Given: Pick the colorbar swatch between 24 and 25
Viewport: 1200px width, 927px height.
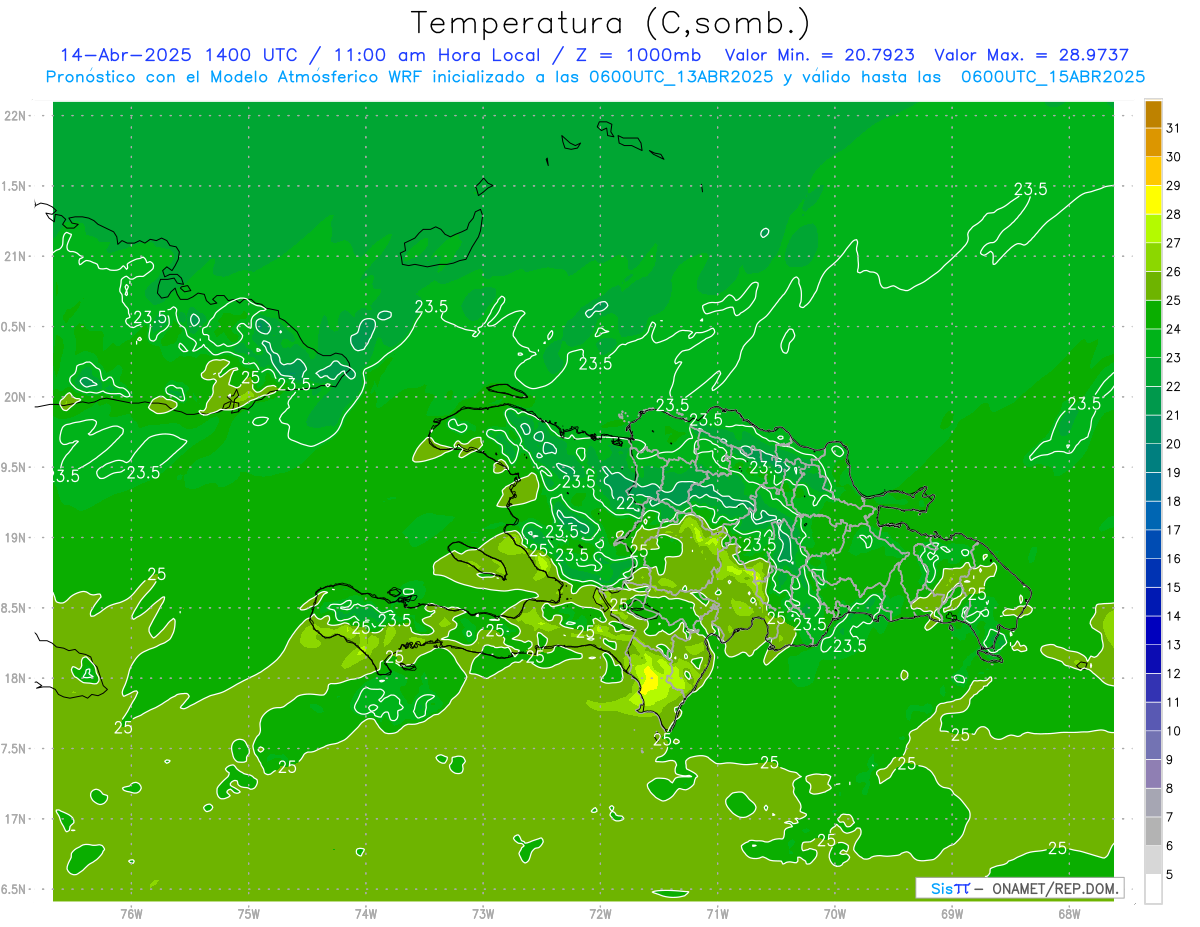Looking at the screenshot, I should pyautogui.click(x=1153, y=315).
